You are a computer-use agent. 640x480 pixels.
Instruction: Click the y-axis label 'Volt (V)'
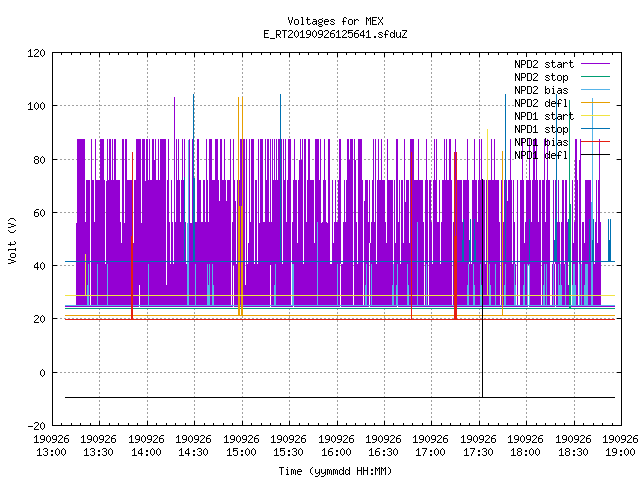click(x=12, y=240)
